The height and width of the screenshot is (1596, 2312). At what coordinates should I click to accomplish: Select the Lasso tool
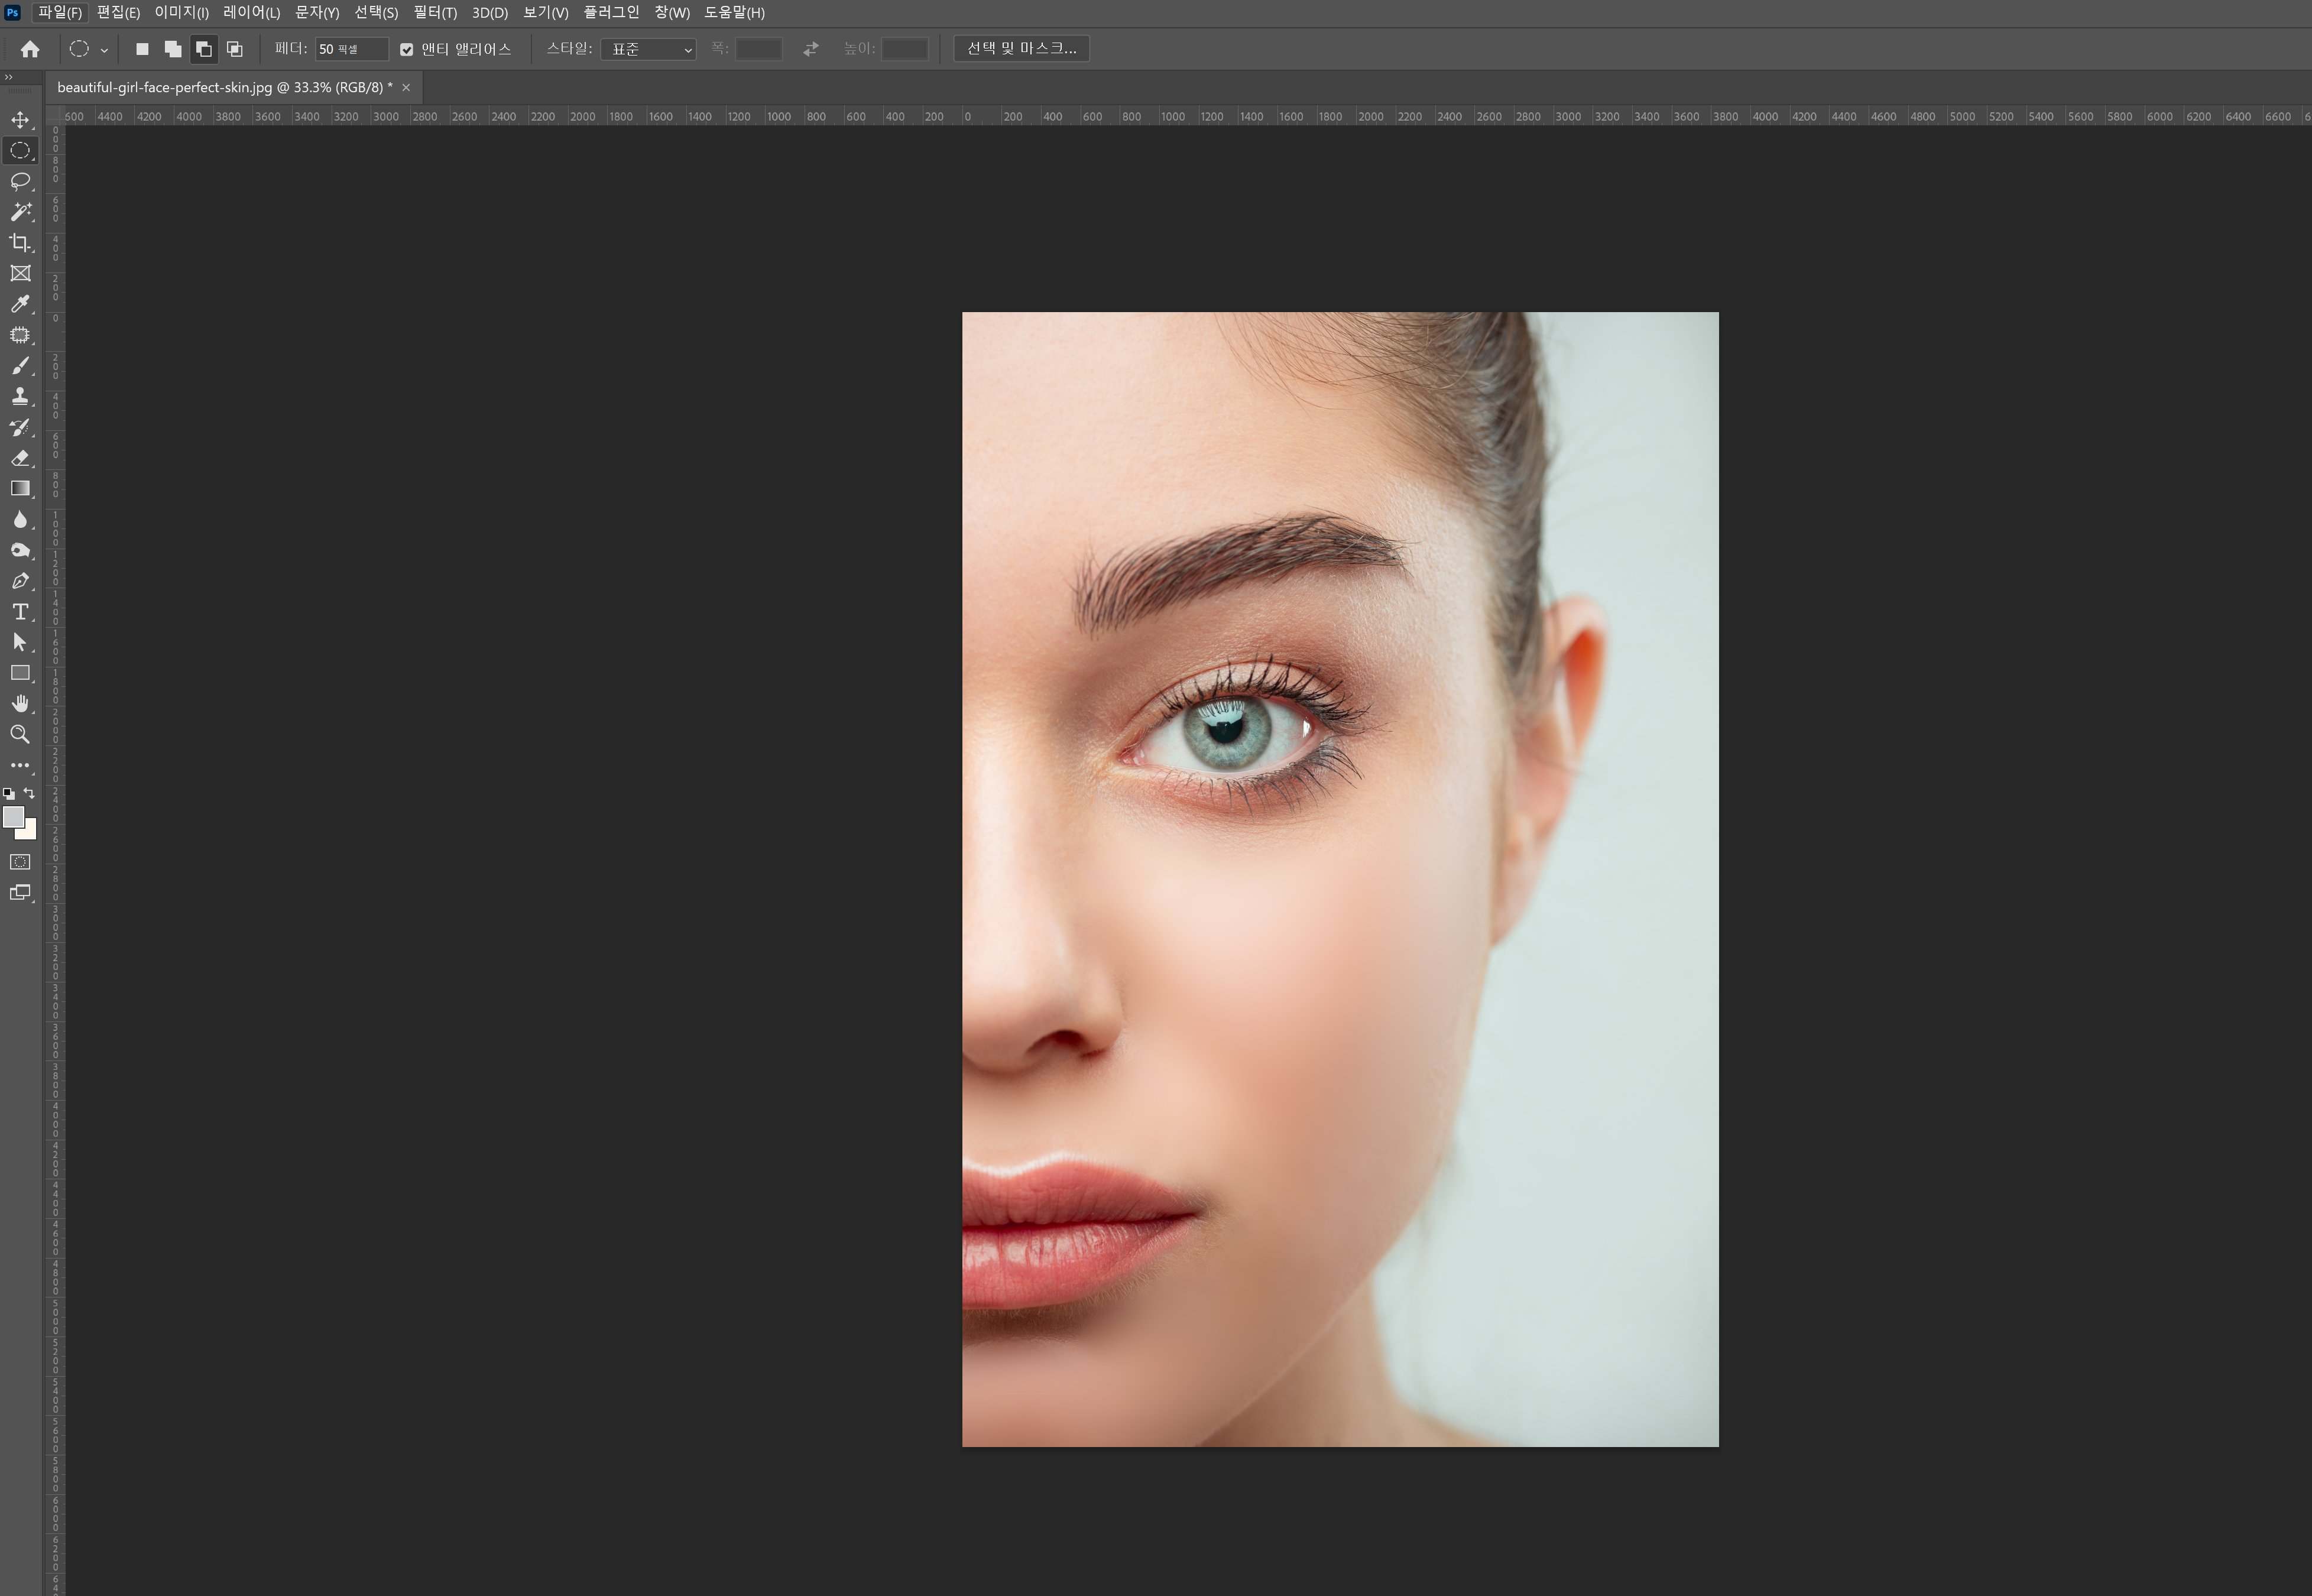20,181
